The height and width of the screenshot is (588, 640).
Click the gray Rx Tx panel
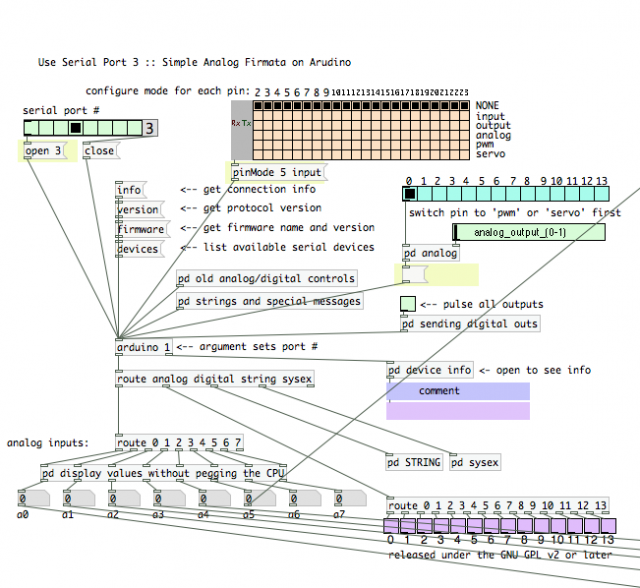242,130
